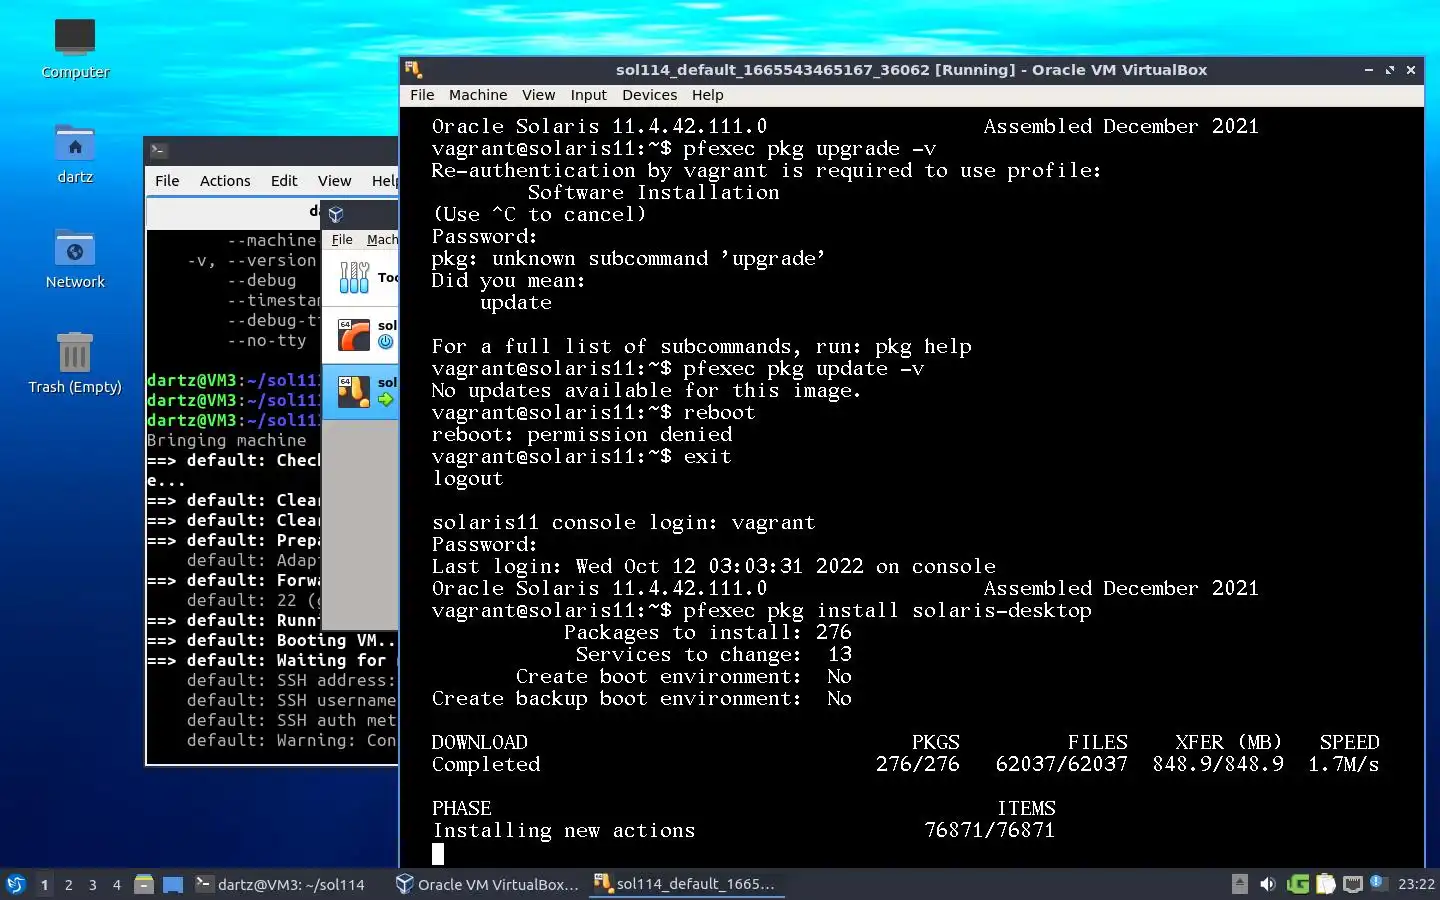Screen dimensions: 1440x900
Task: Minimize the sol114_default VirtualBox window
Action: point(1368,70)
